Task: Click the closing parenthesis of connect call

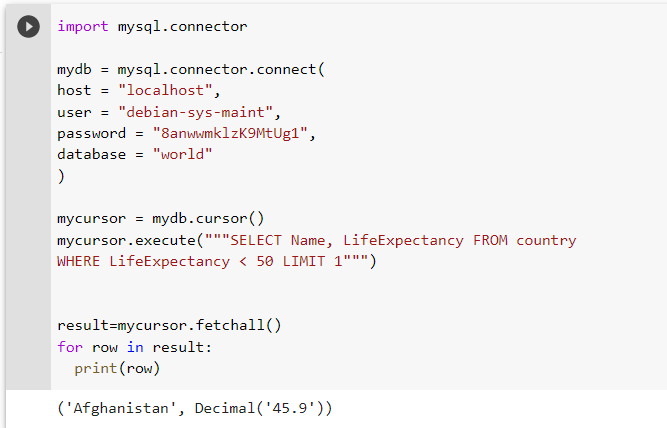Action: (61, 176)
